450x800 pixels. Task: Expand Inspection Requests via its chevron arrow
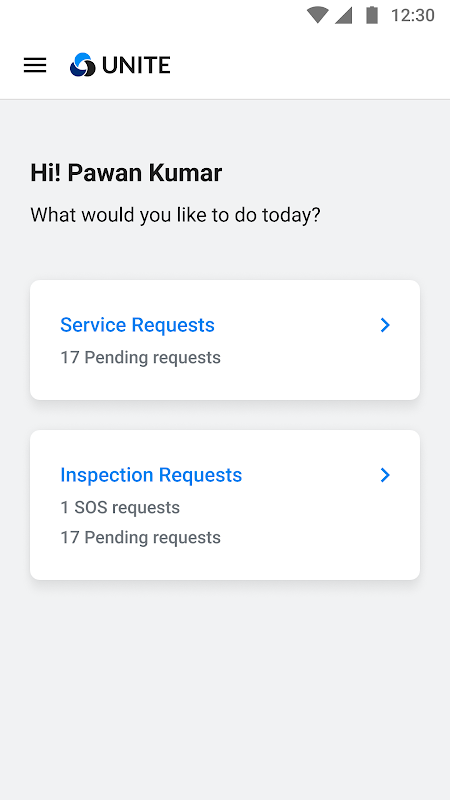pos(385,475)
